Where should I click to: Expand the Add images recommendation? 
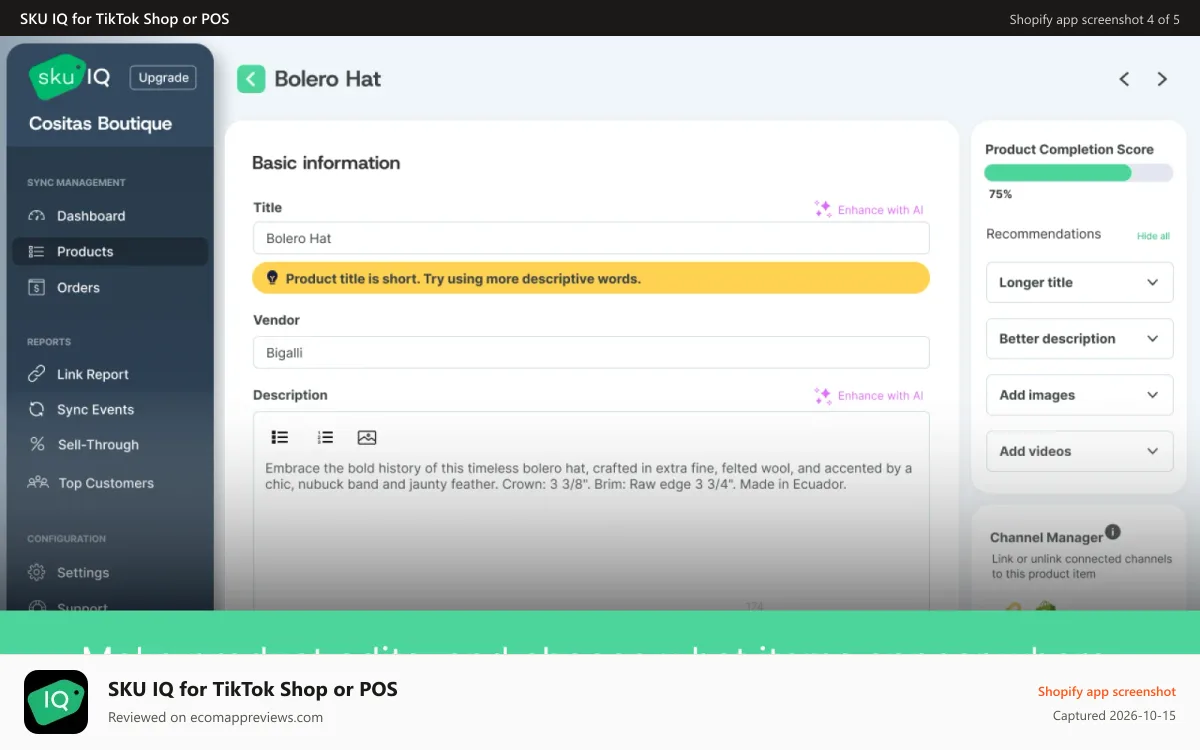[x=1079, y=395]
